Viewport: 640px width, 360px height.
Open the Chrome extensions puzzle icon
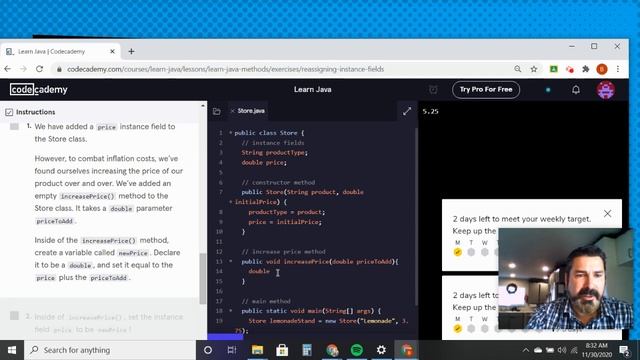(x=586, y=69)
